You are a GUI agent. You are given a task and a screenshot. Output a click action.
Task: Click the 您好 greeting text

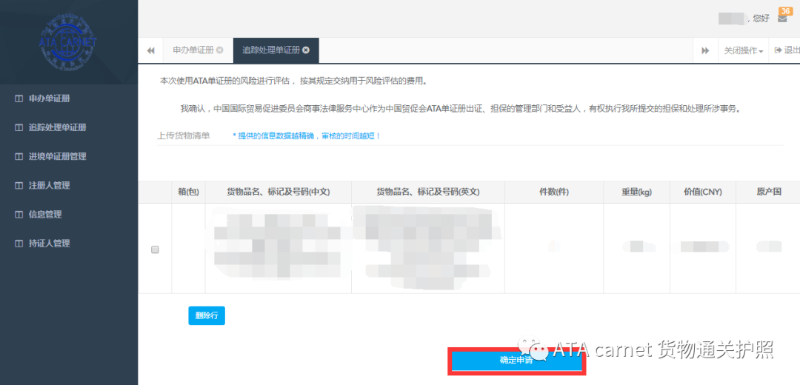click(x=761, y=18)
